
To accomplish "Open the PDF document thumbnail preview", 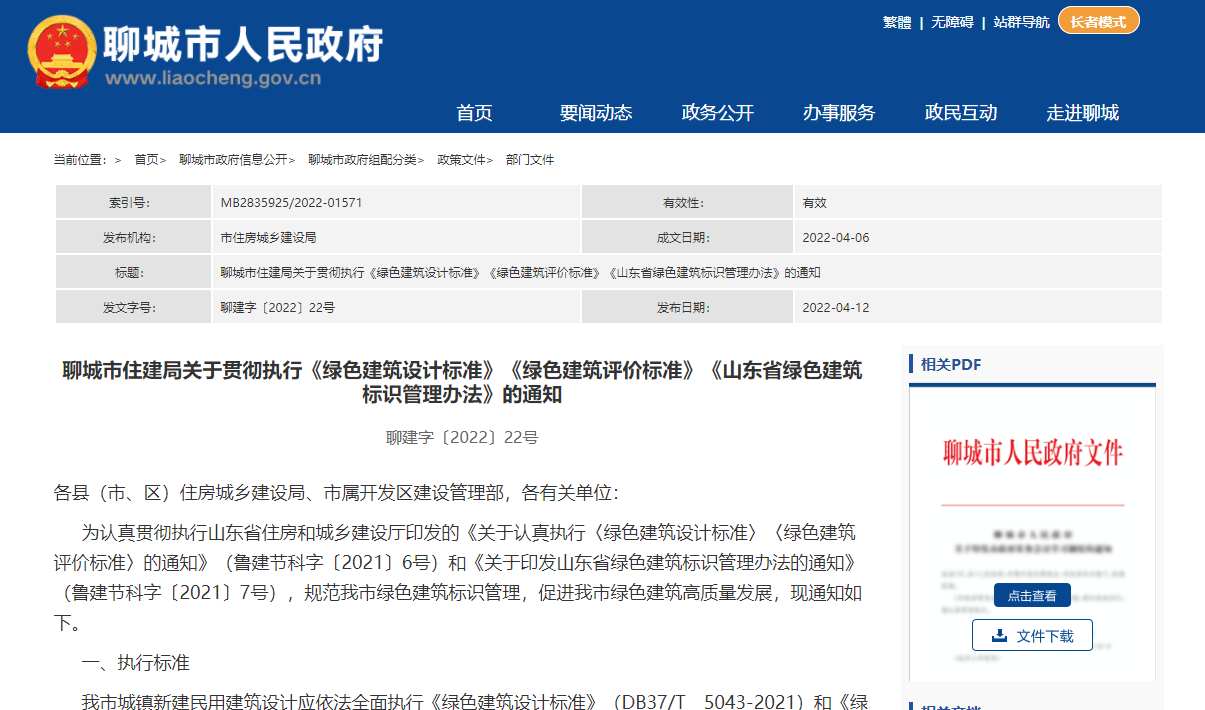I will coord(1032,535).
